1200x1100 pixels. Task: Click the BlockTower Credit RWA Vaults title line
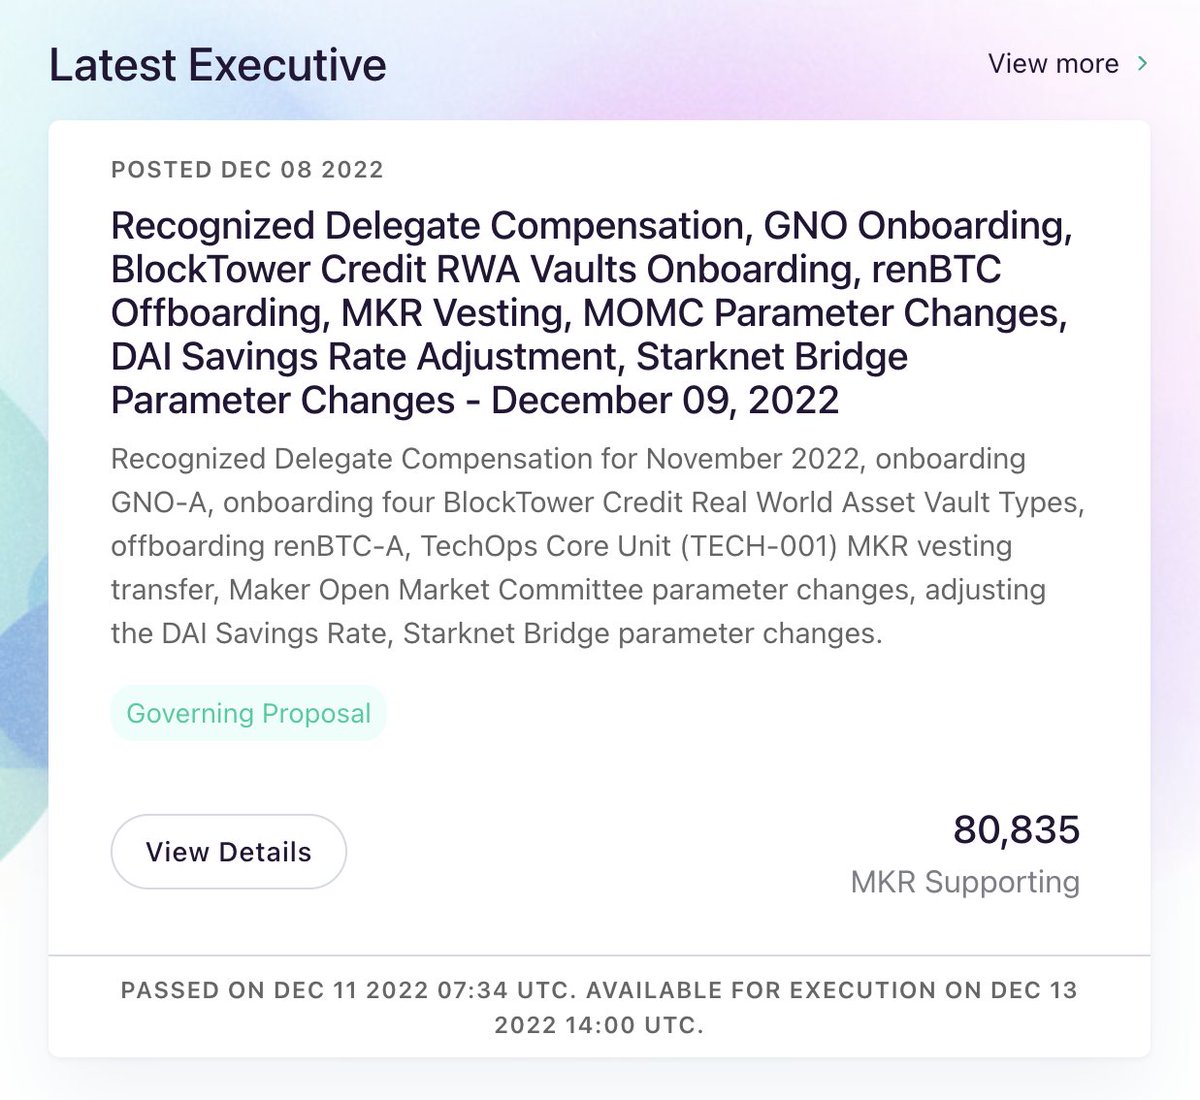coord(556,270)
